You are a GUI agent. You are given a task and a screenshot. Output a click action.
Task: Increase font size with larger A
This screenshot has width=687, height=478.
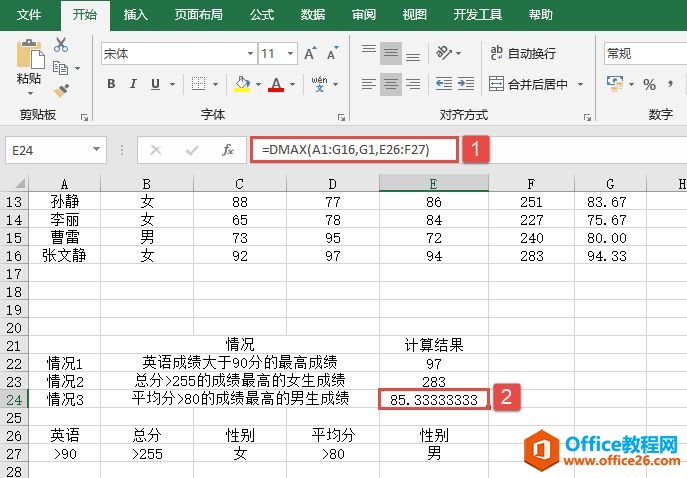pyautogui.click(x=309, y=54)
